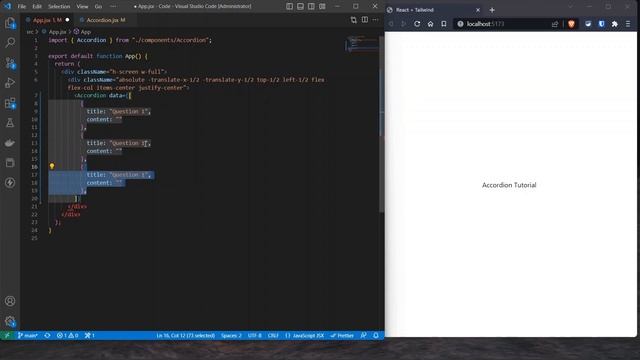Open Customize Layout icon in title bar
640x360 pixels.
[322, 6]
